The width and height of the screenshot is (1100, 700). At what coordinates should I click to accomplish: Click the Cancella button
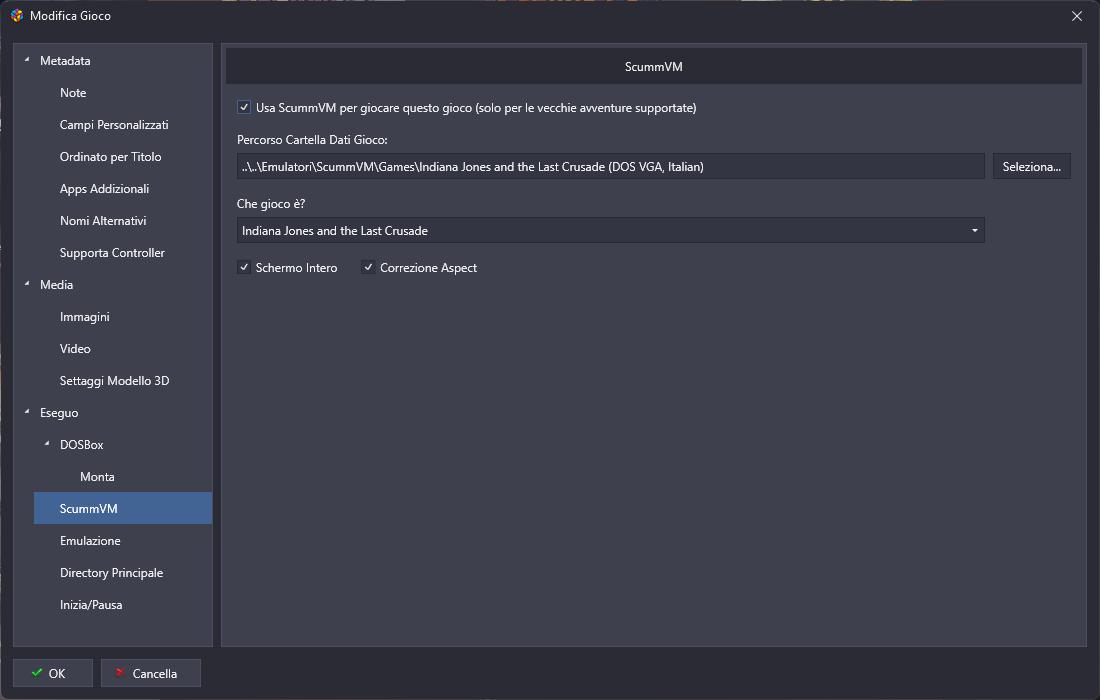click(151, 673)
